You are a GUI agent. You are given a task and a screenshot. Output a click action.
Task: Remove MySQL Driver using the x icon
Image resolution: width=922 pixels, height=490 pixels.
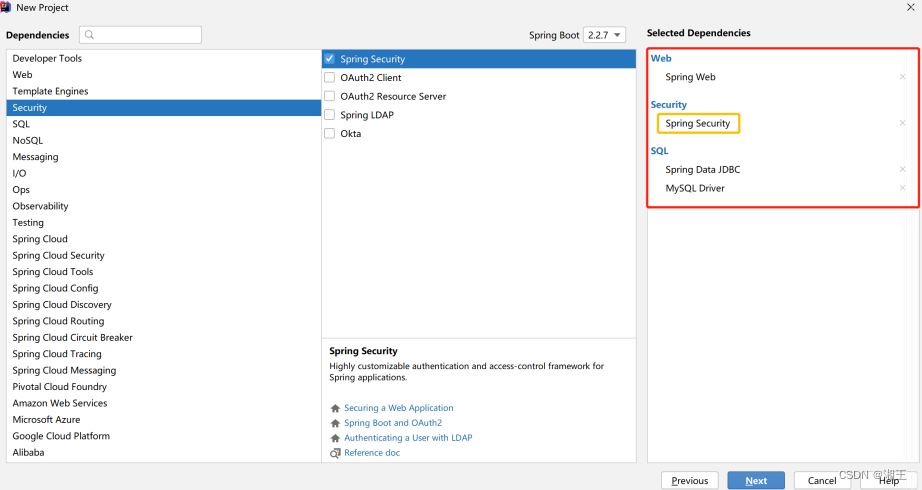(x=902, y=188)
